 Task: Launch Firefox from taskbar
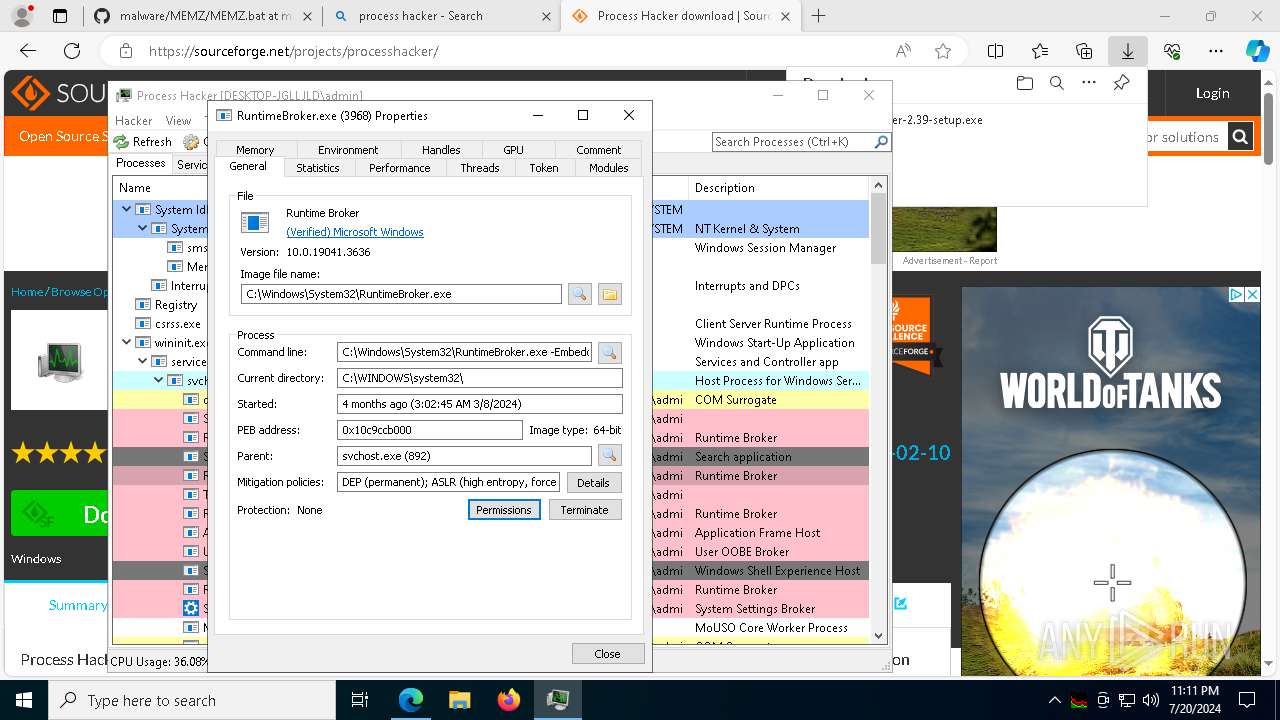click(508, 700)
